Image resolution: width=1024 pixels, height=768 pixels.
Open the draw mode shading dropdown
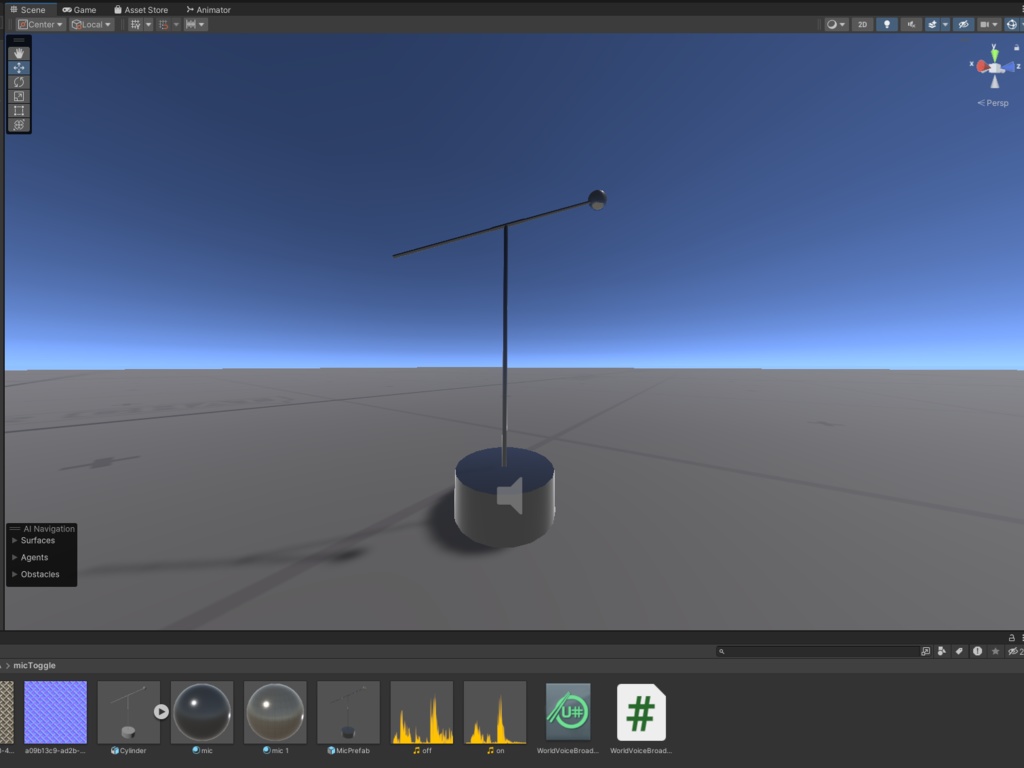click(835, 24)
